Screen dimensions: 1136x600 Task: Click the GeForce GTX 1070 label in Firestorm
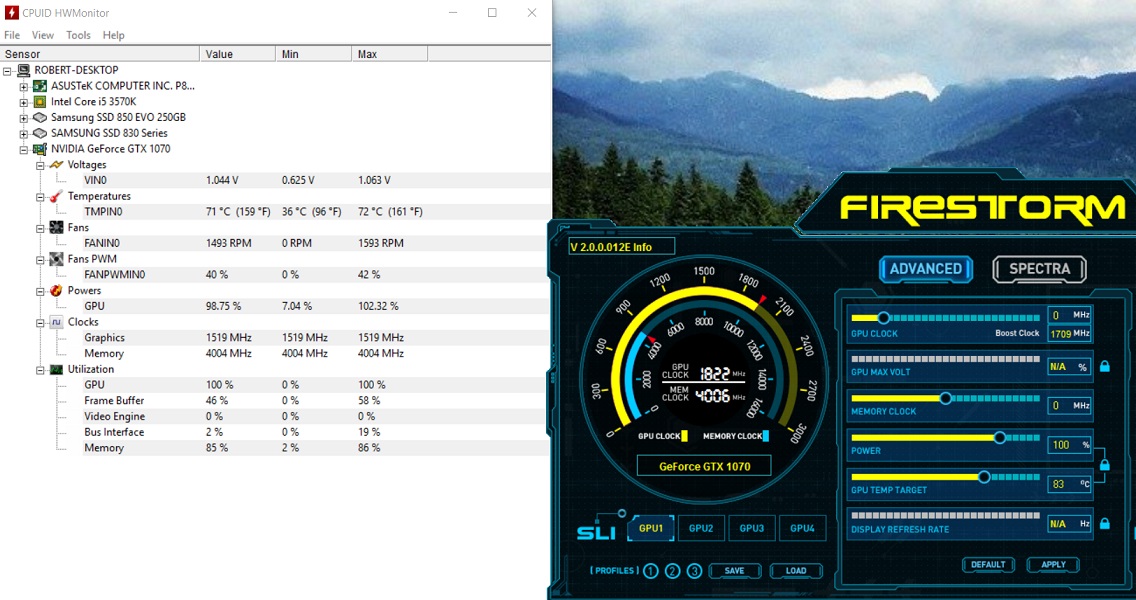click(x=704, y=467)
